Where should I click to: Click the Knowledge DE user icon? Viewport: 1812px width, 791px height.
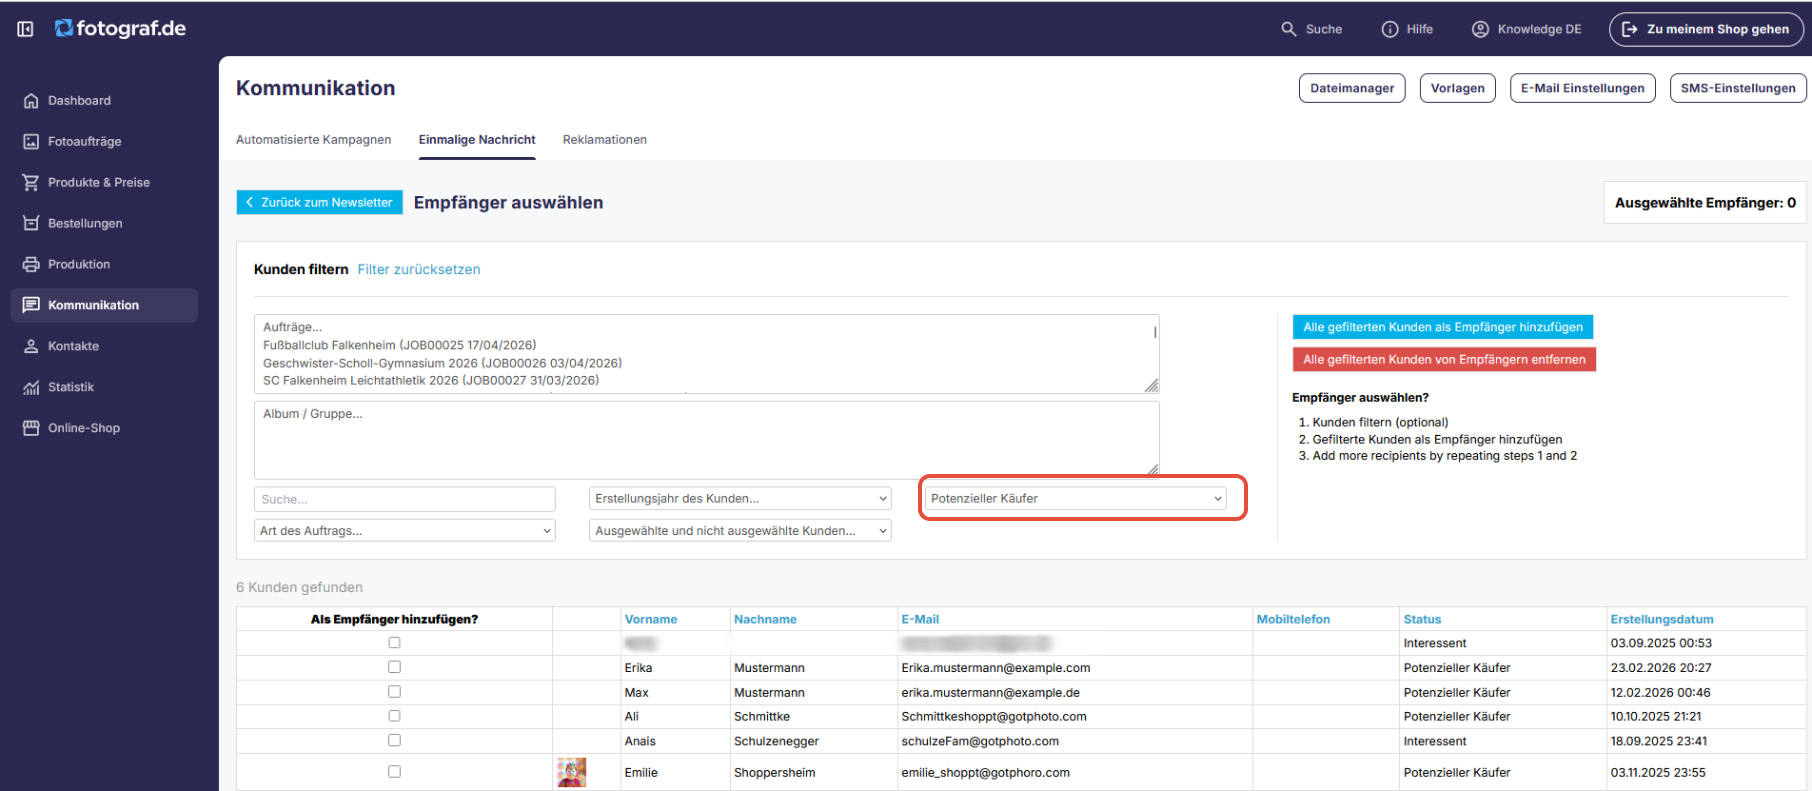1481,29
